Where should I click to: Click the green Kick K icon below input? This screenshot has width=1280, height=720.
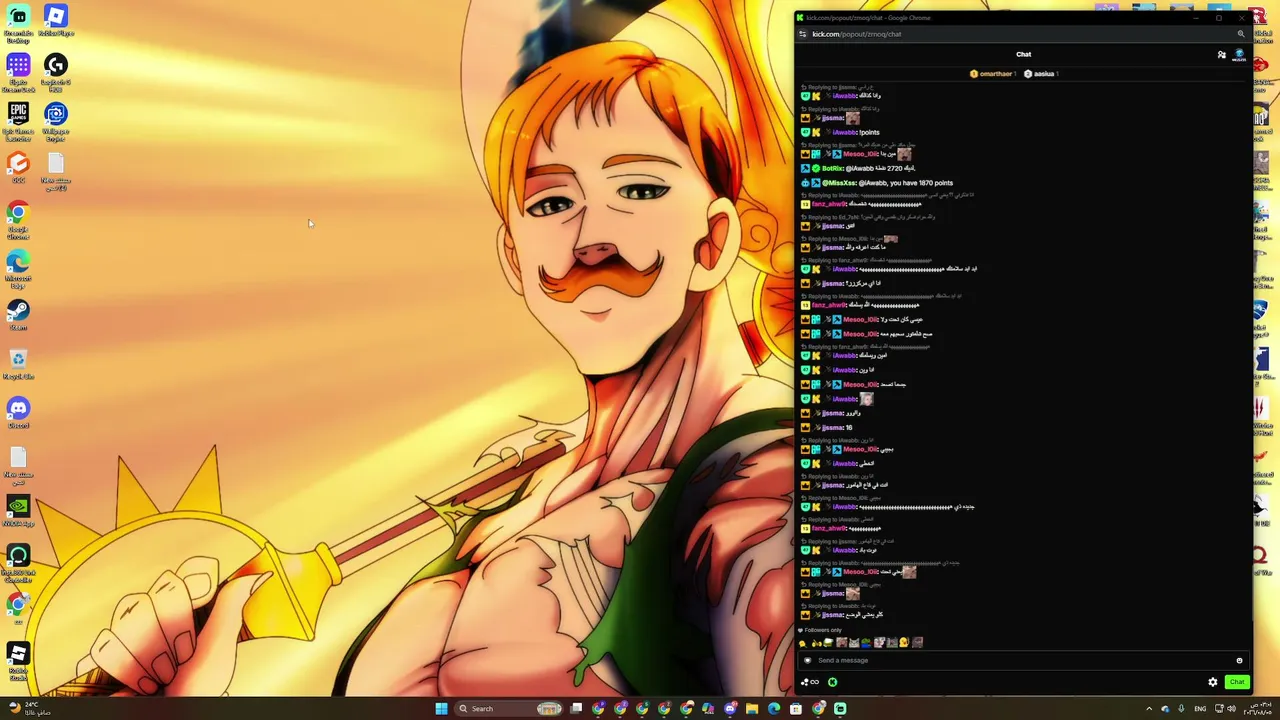click(832, 682)
